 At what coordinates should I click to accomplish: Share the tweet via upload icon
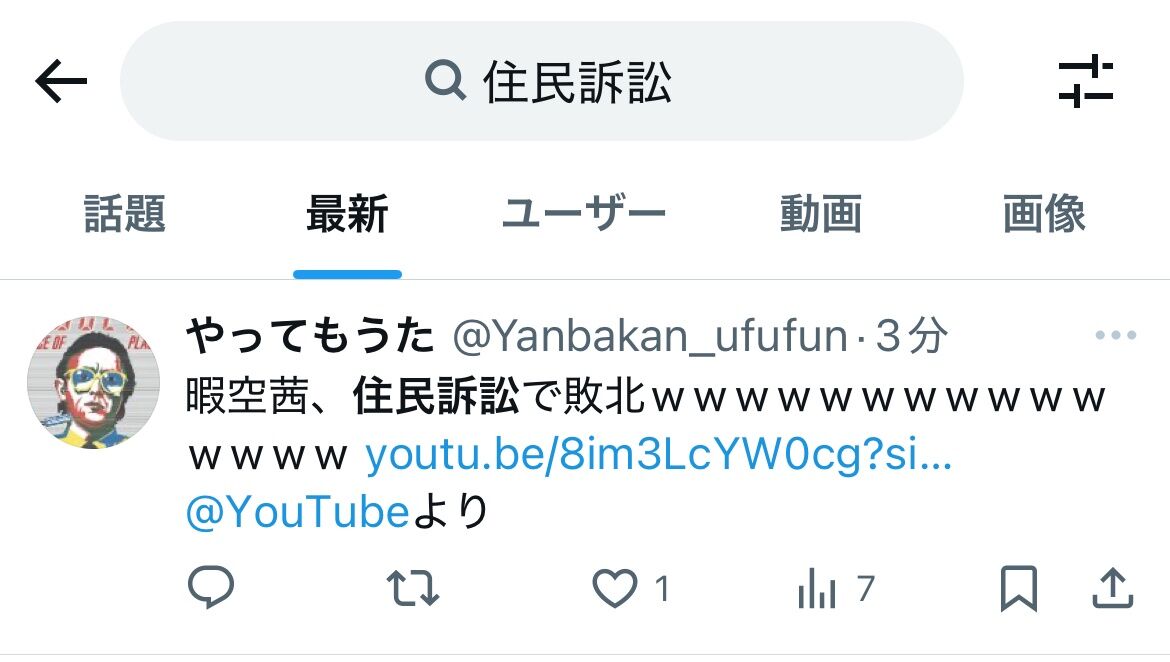(1113, 588)
